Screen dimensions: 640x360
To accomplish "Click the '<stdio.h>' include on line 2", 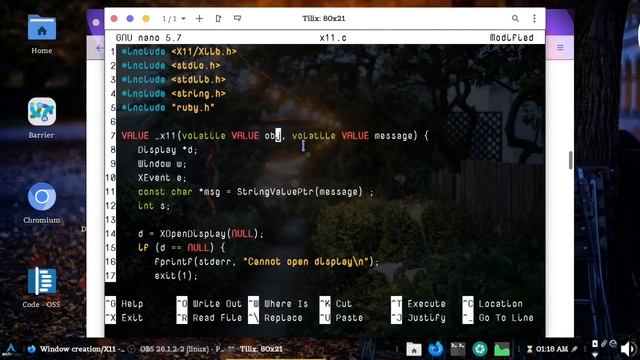I will 196,66.
